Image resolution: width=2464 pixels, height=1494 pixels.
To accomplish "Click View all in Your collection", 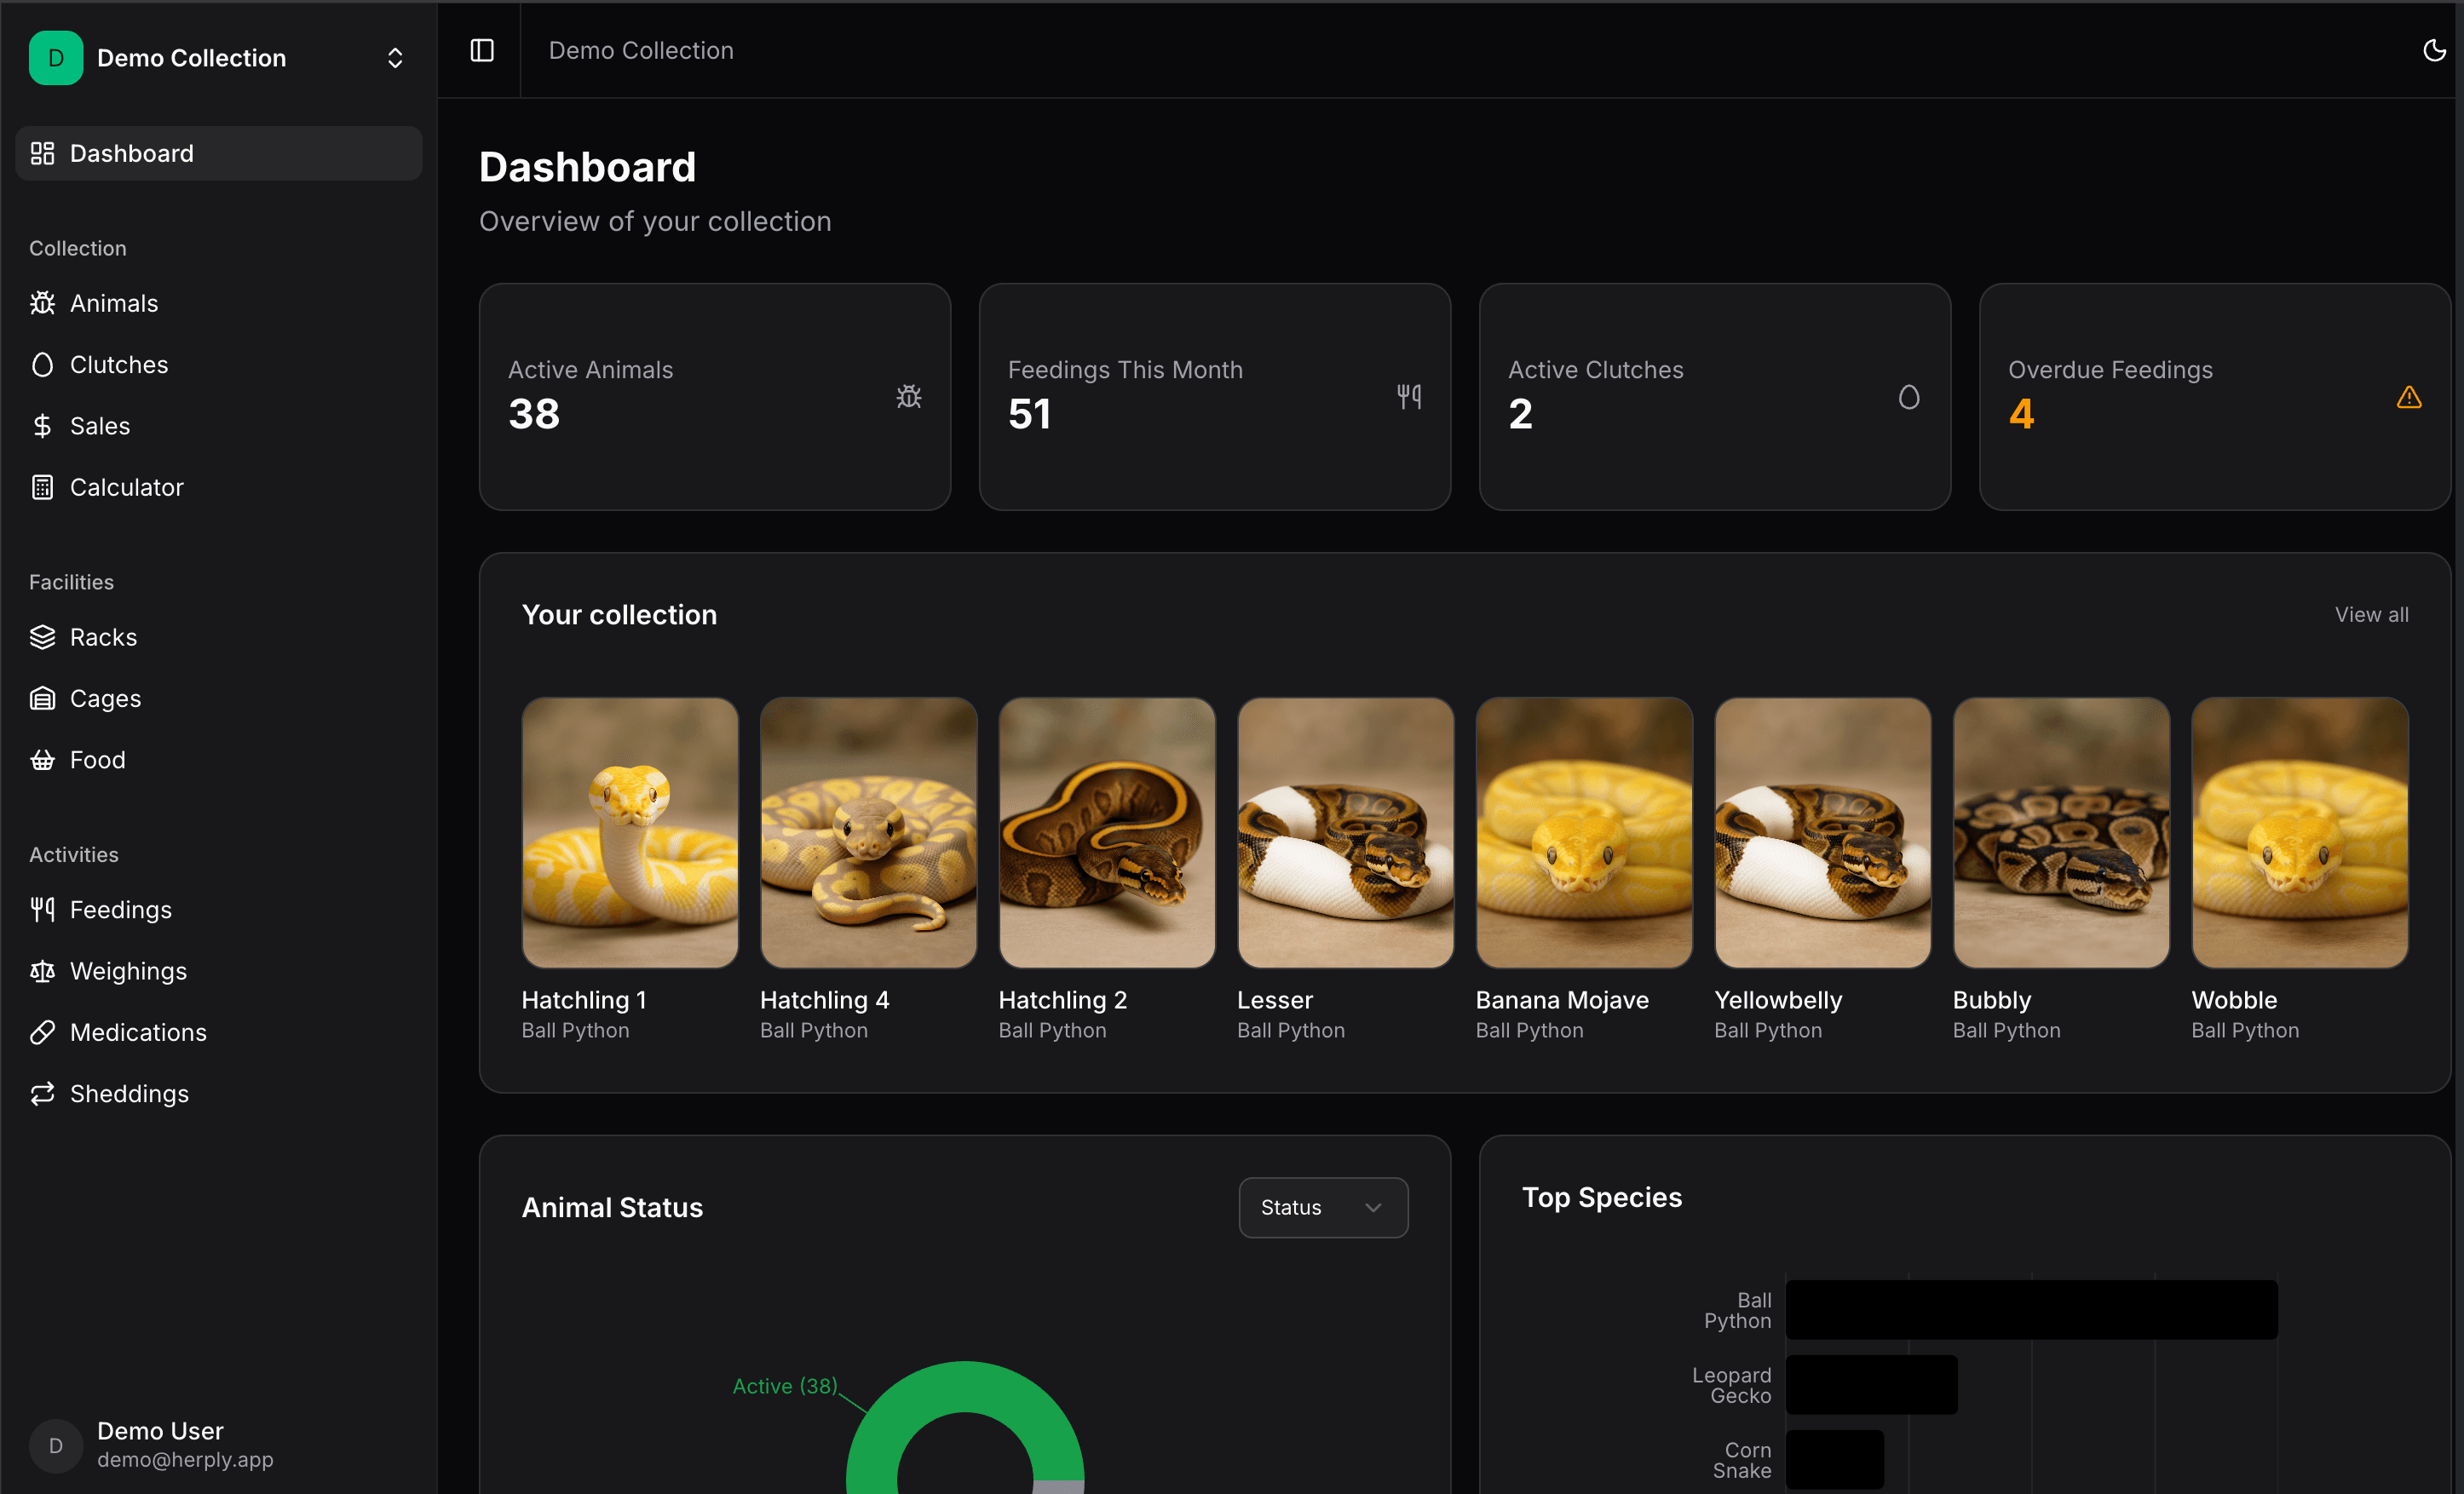I will (x=2371, y=614).
